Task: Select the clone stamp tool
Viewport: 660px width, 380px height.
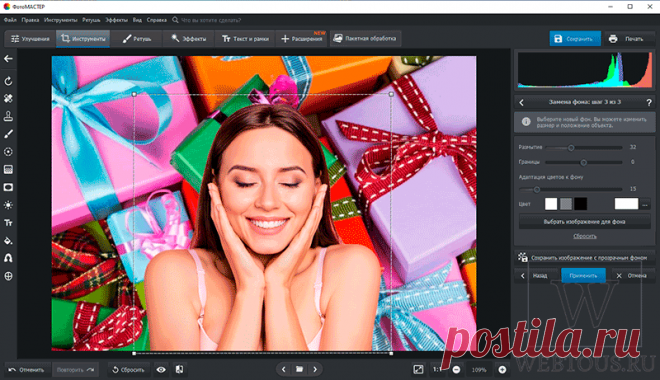Action: click(x=8, y=116)
